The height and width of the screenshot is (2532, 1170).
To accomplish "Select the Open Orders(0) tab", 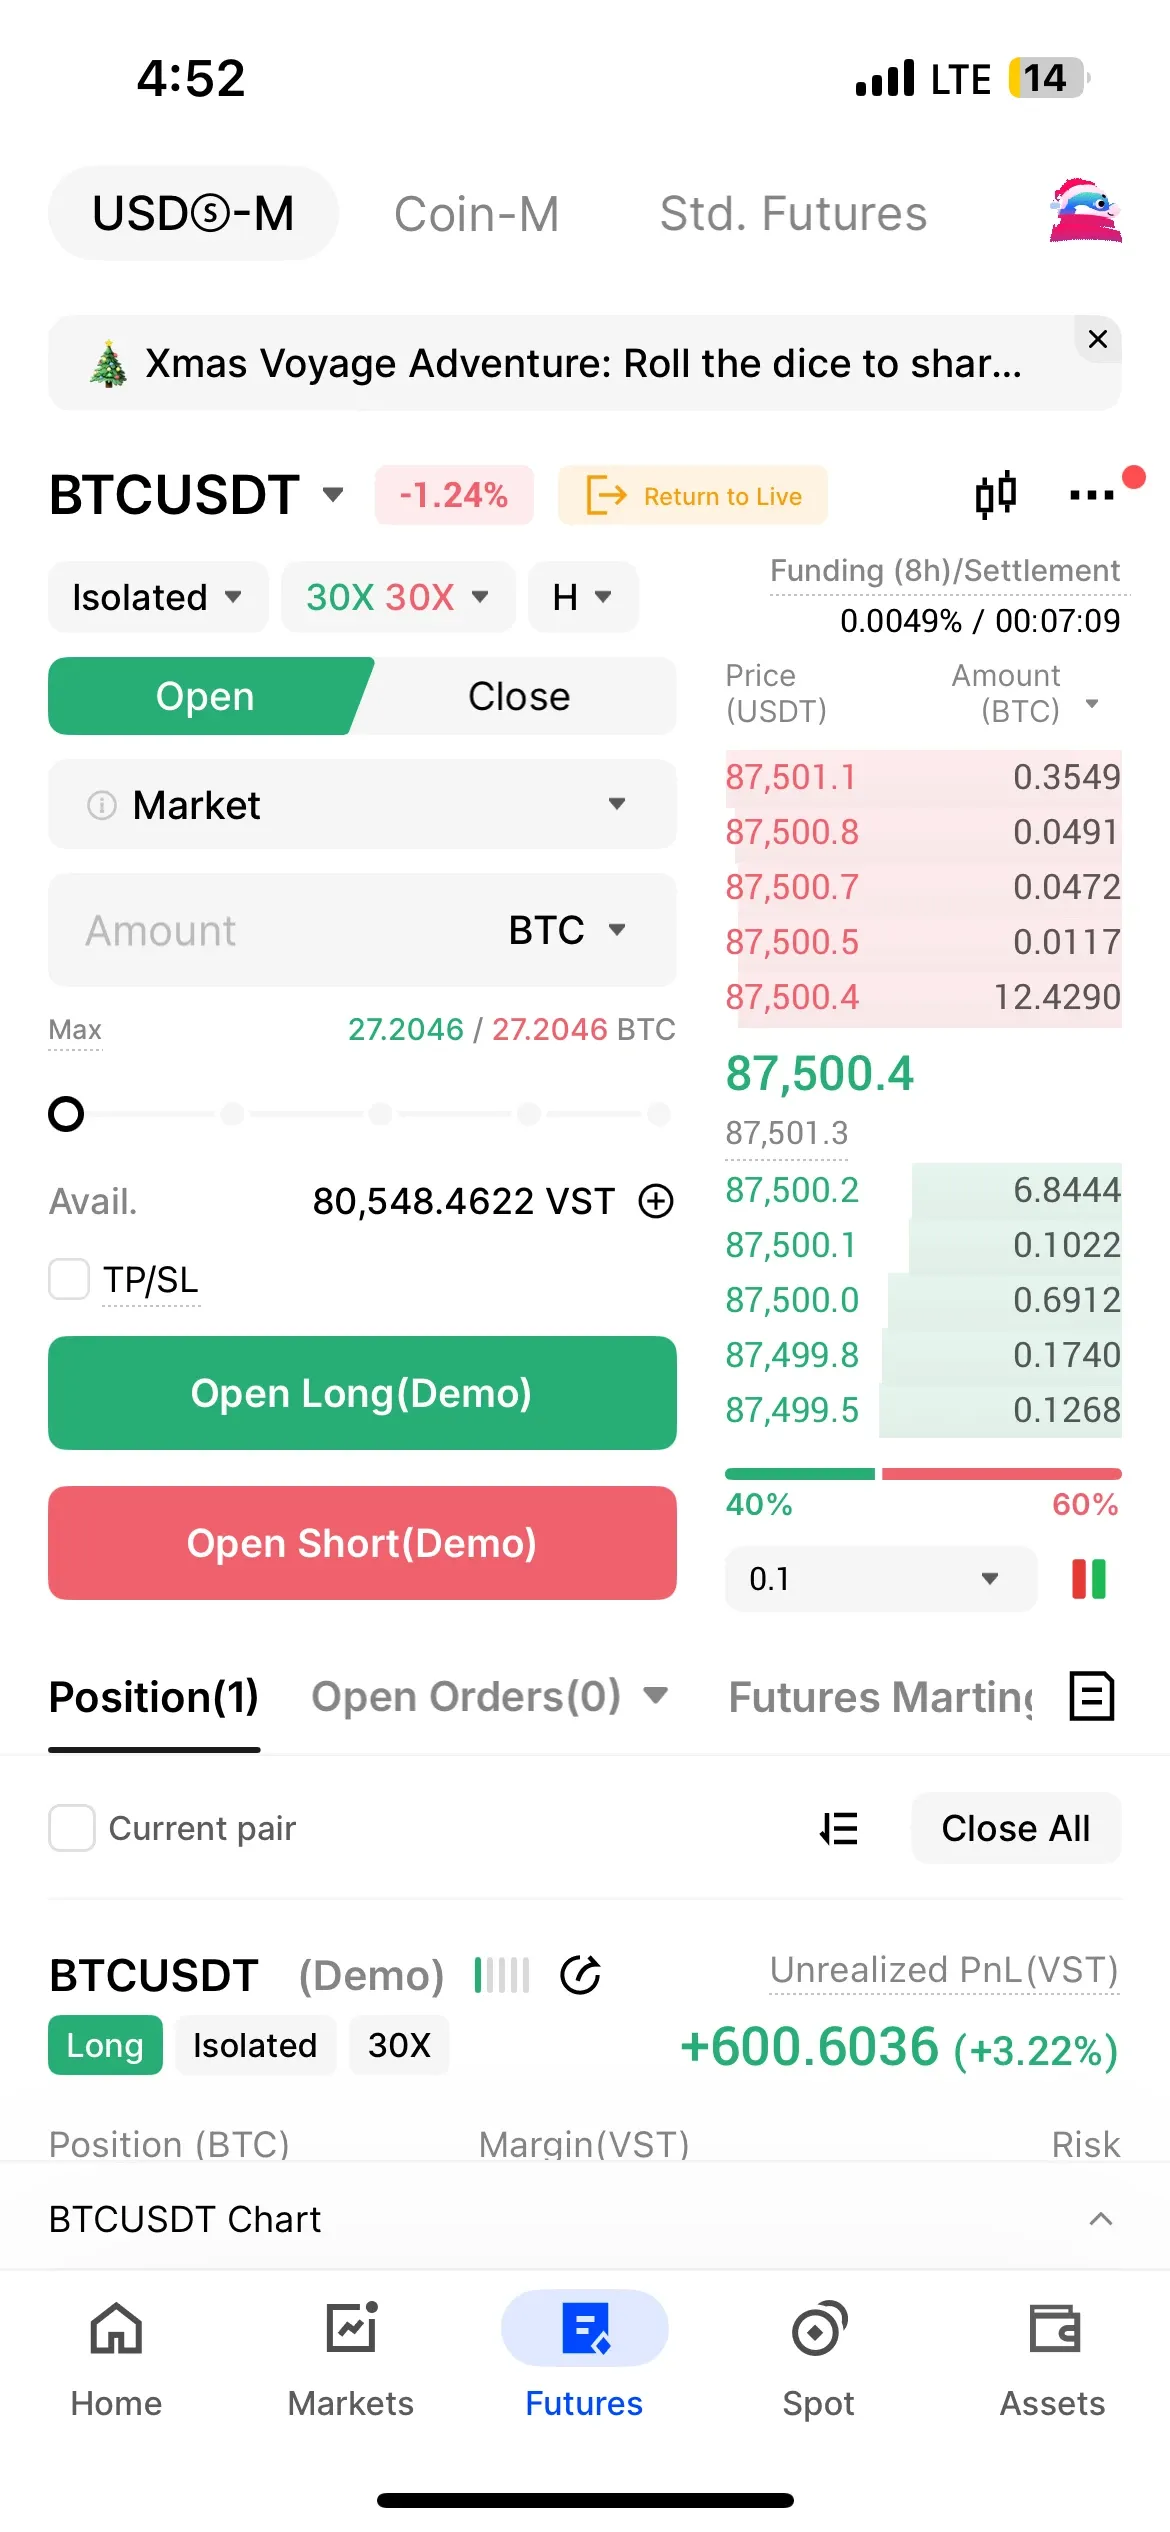I will coord(467,1696).
